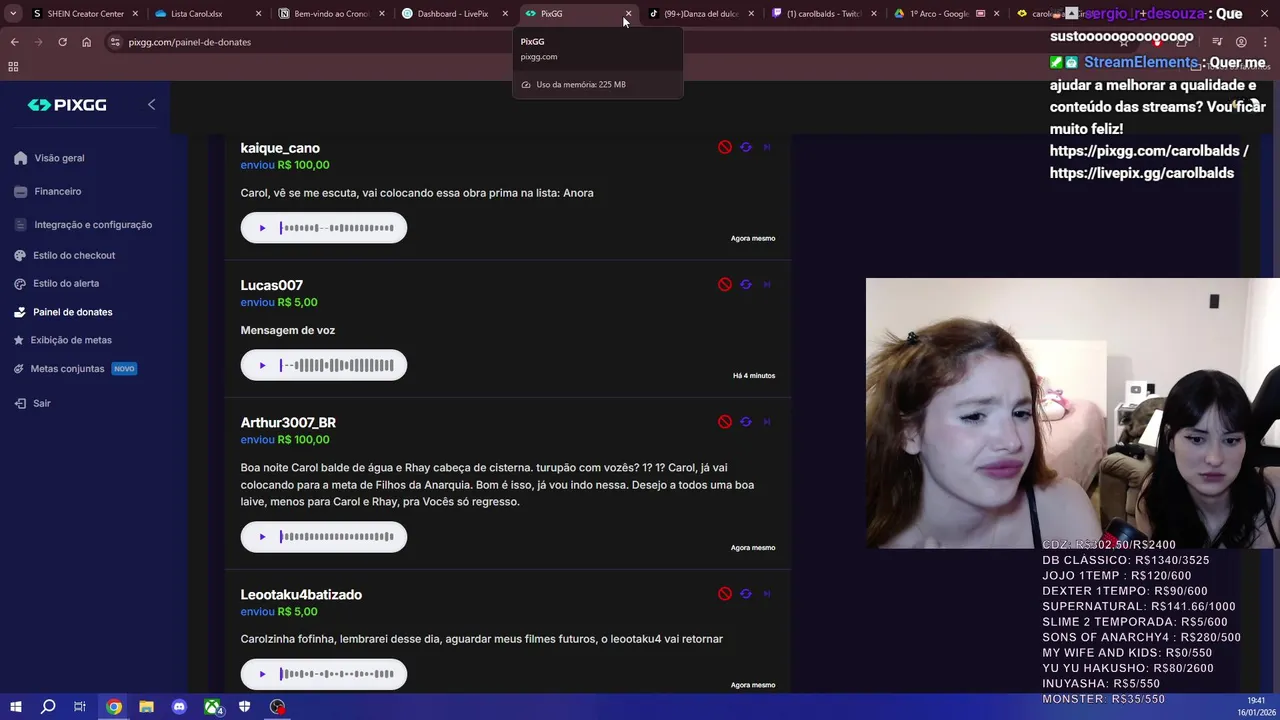Skip the Arthur3007_BR donation alert

pos(767,422)
